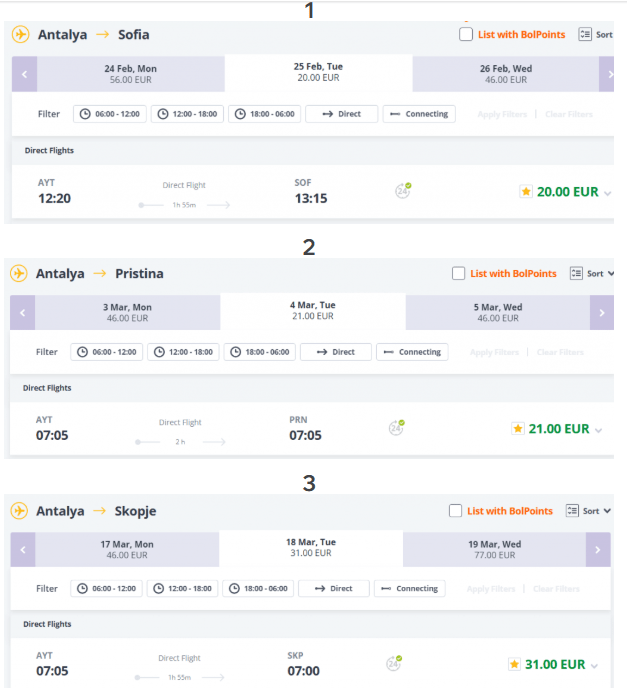Click the gold star next to 20.00 EUR
627x688 pixels.
[526, 192]
